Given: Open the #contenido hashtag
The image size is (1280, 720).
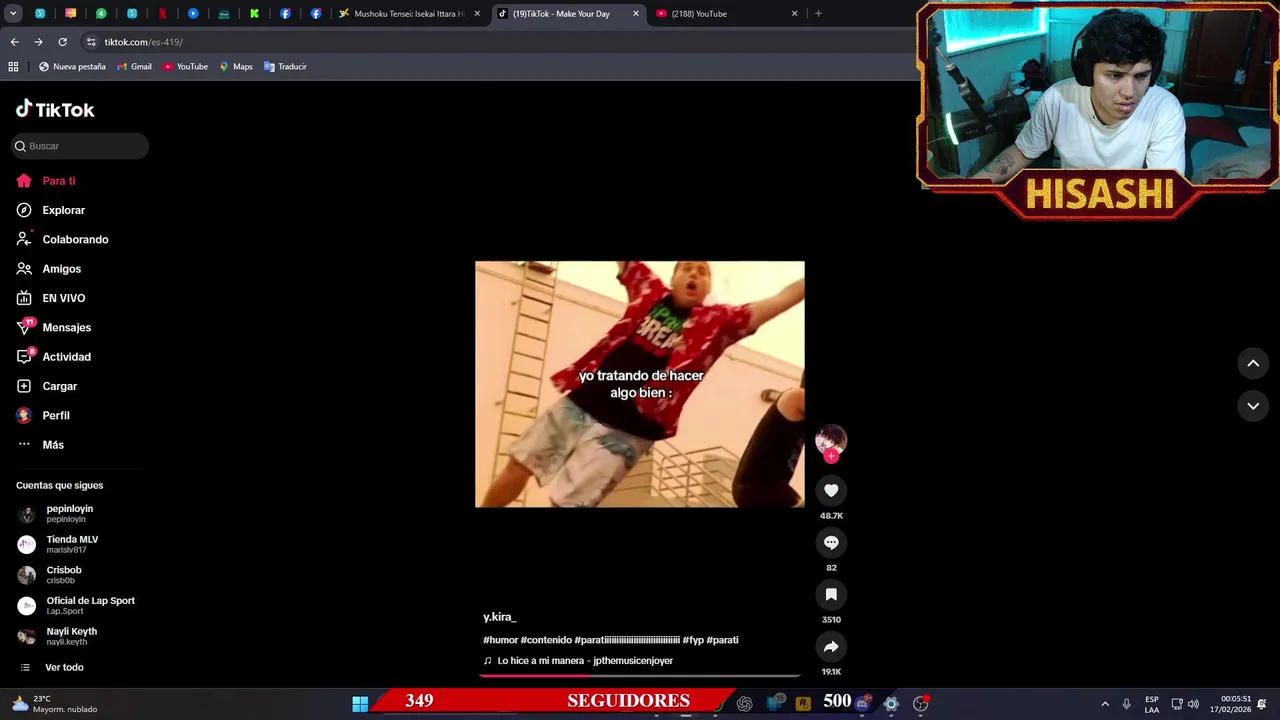Looking at the screenshot, I should coord(546,640).
